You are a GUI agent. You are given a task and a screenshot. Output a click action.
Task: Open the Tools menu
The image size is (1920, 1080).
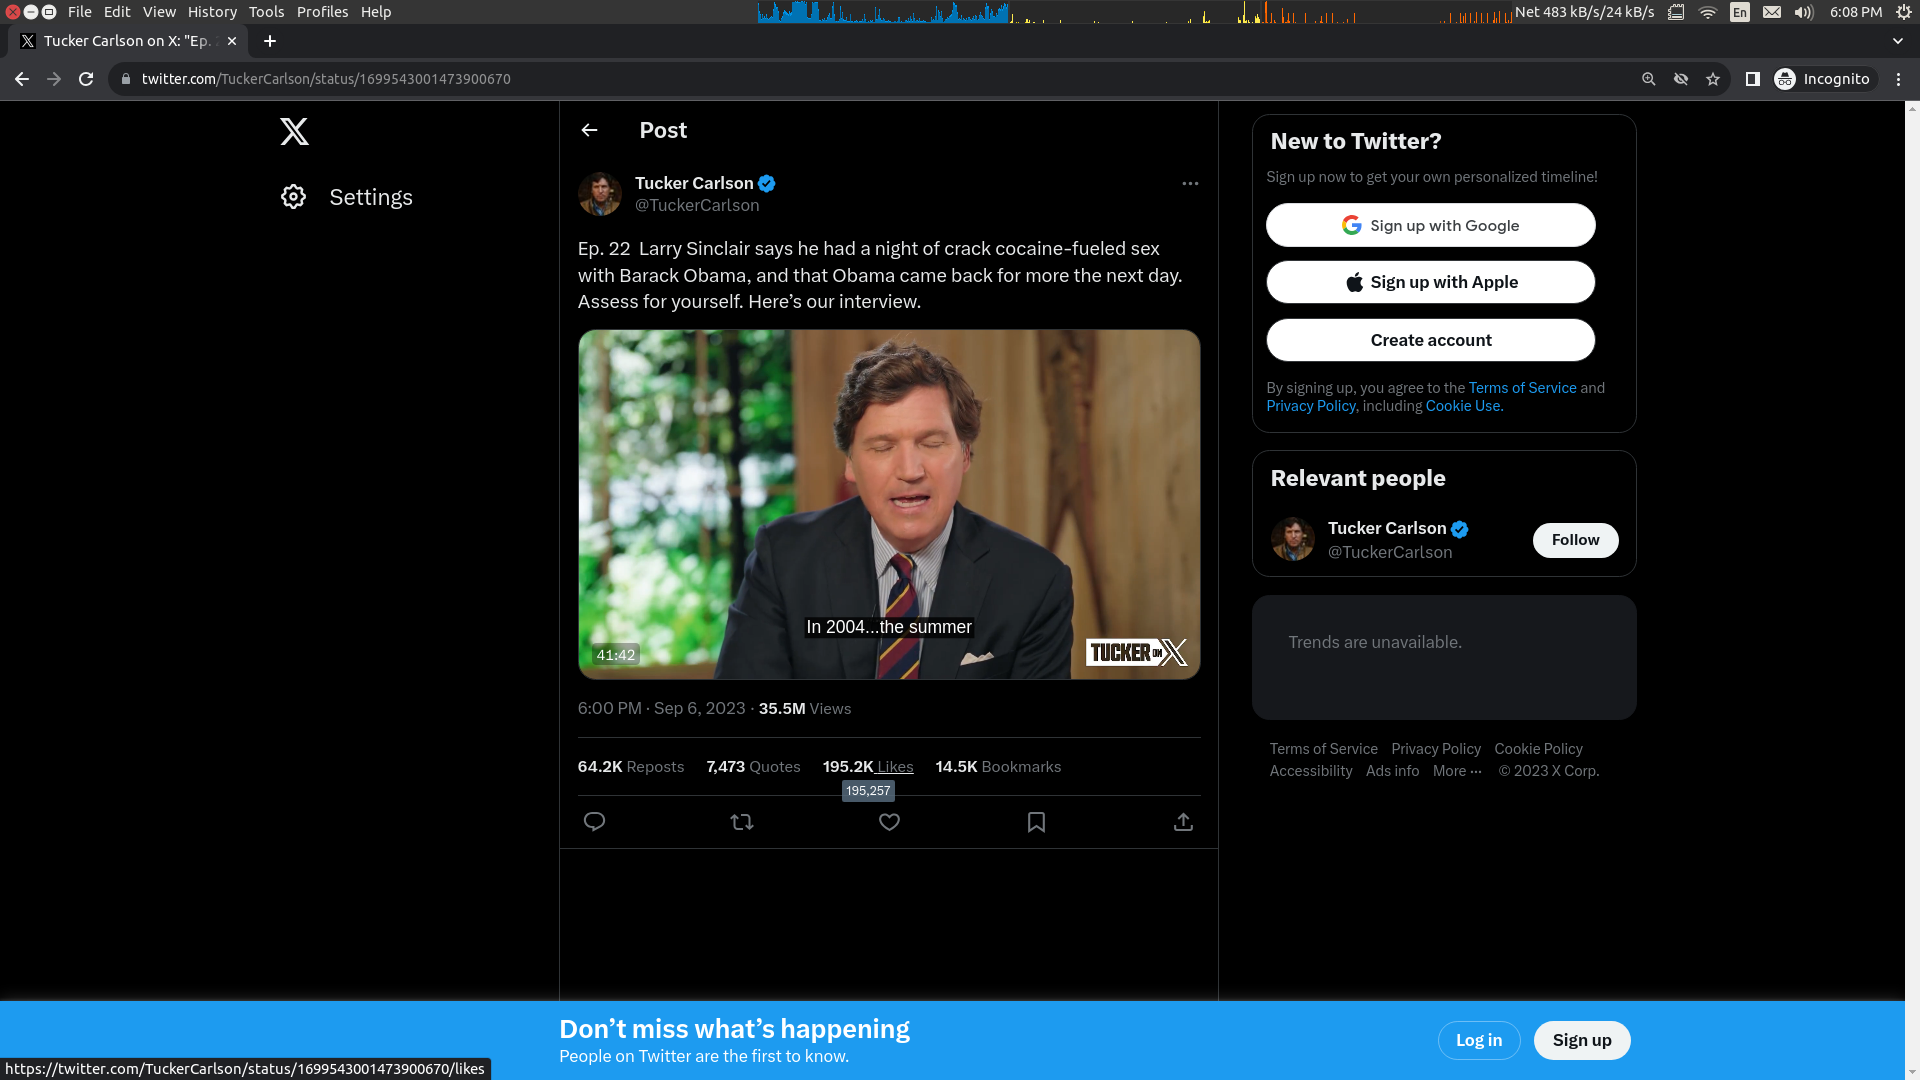(x=266, y=12)
